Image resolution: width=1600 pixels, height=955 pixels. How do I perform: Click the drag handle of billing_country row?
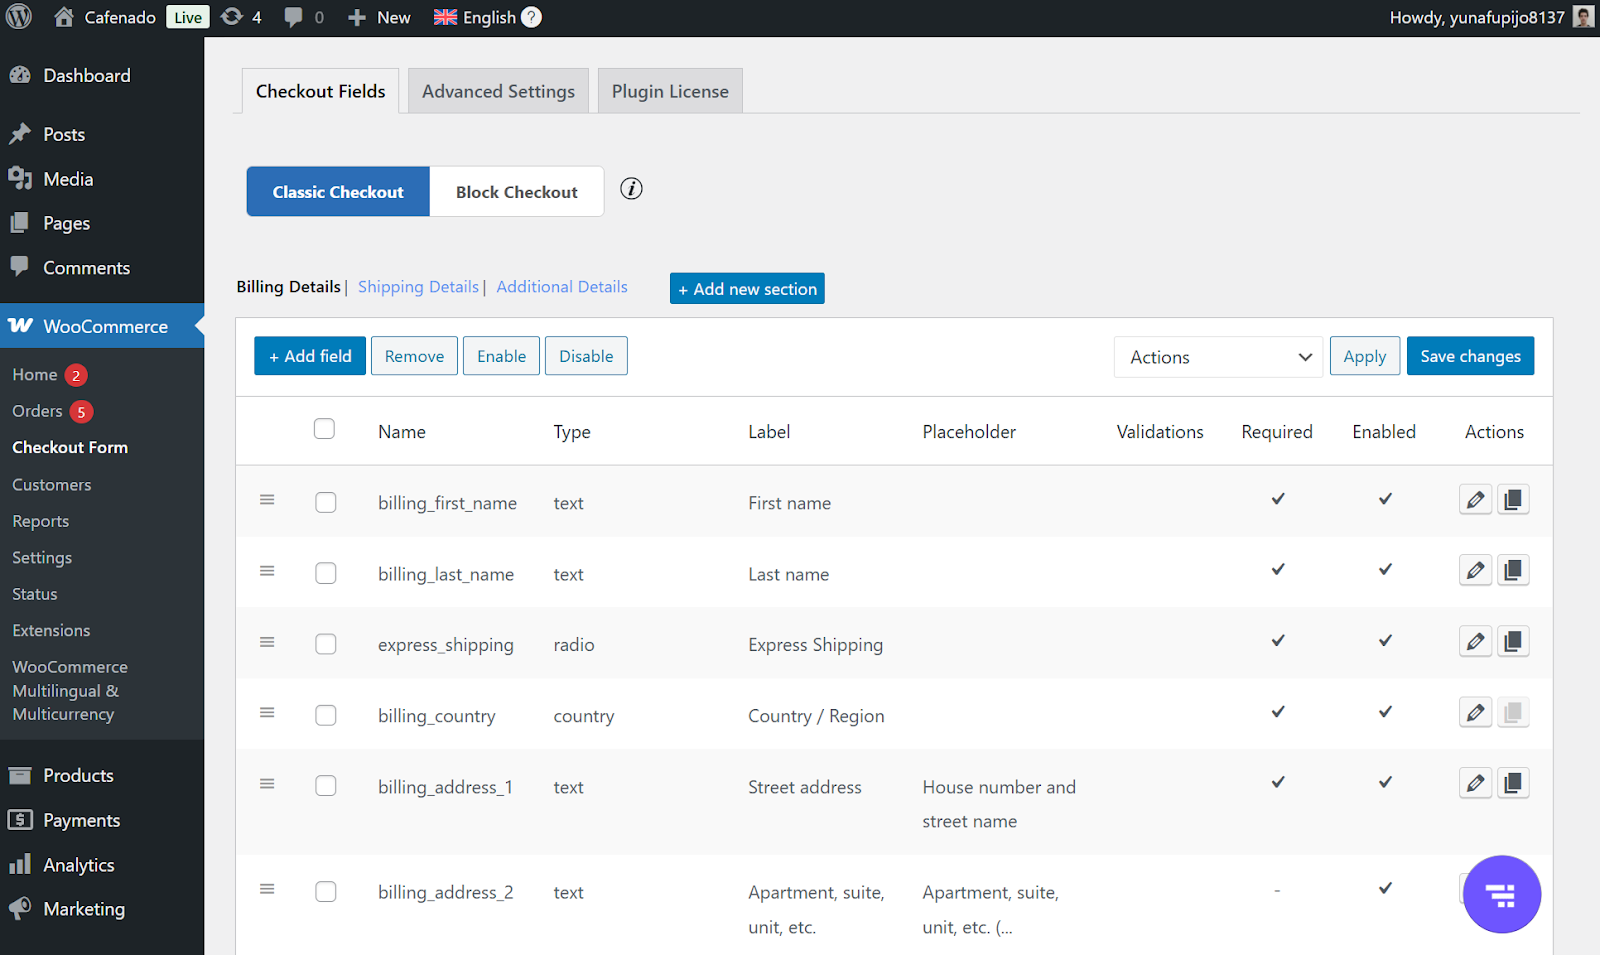click(x=267, y=713)
